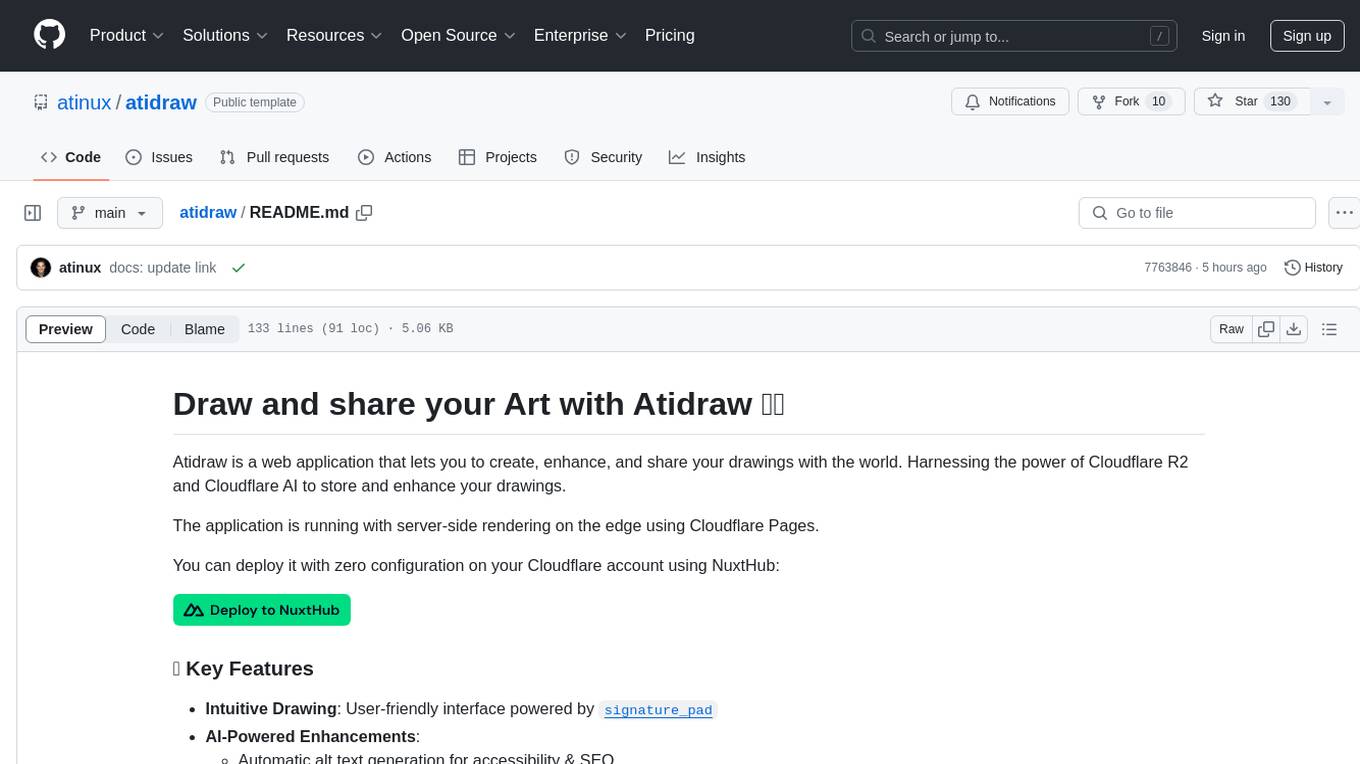
Task: Open the Projects tab
Action: [498, 157]
